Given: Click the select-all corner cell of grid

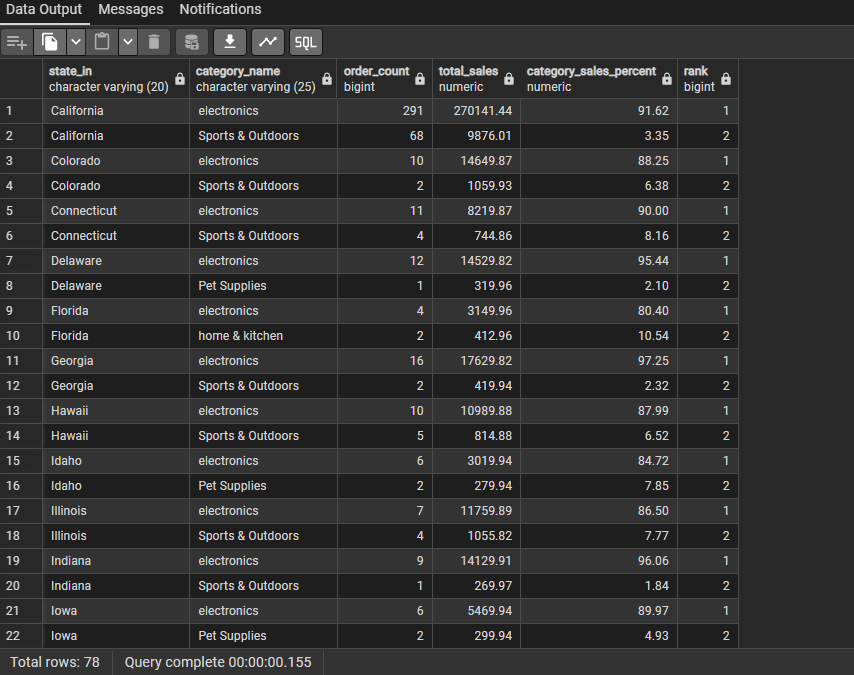Looking at the screenshot, I should pyautogui.click(x=21, y=79).
